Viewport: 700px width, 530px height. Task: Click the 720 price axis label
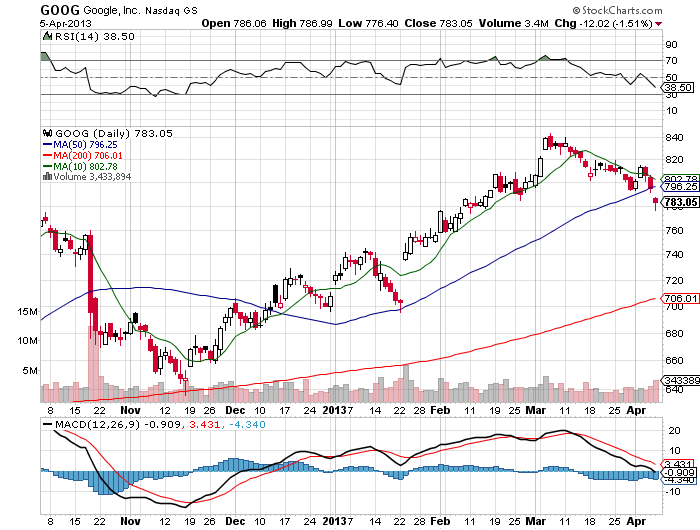click(x=674, y=280)
